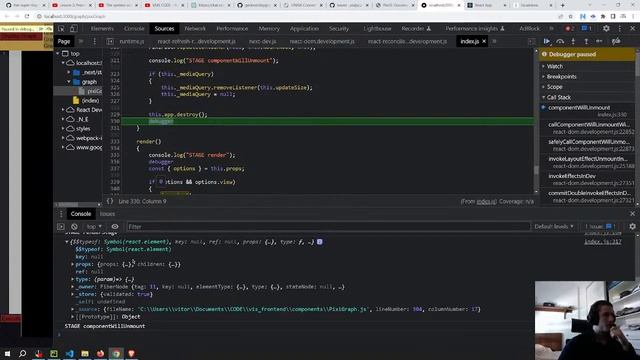The image size is (640, 360).
Task: Toggle the device toolbar icon
Action: [x=73, y=29]
